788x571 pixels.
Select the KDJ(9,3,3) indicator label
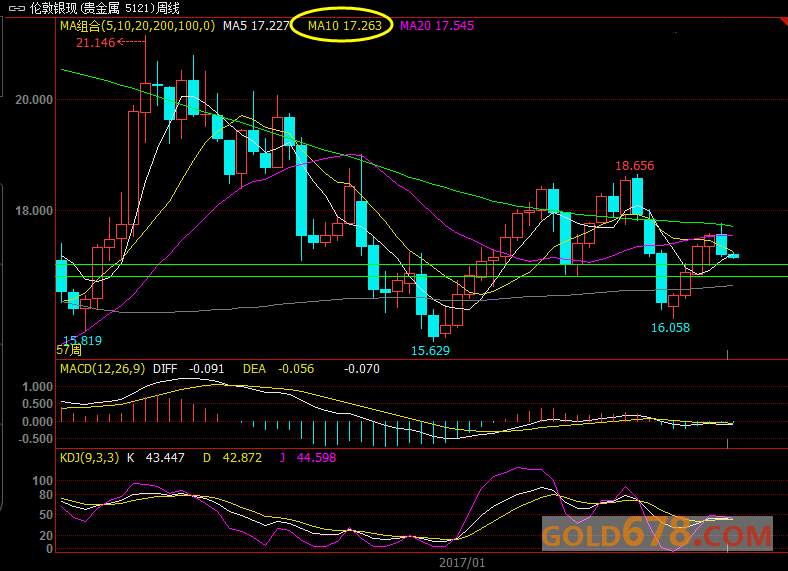(x=89, y=458)
